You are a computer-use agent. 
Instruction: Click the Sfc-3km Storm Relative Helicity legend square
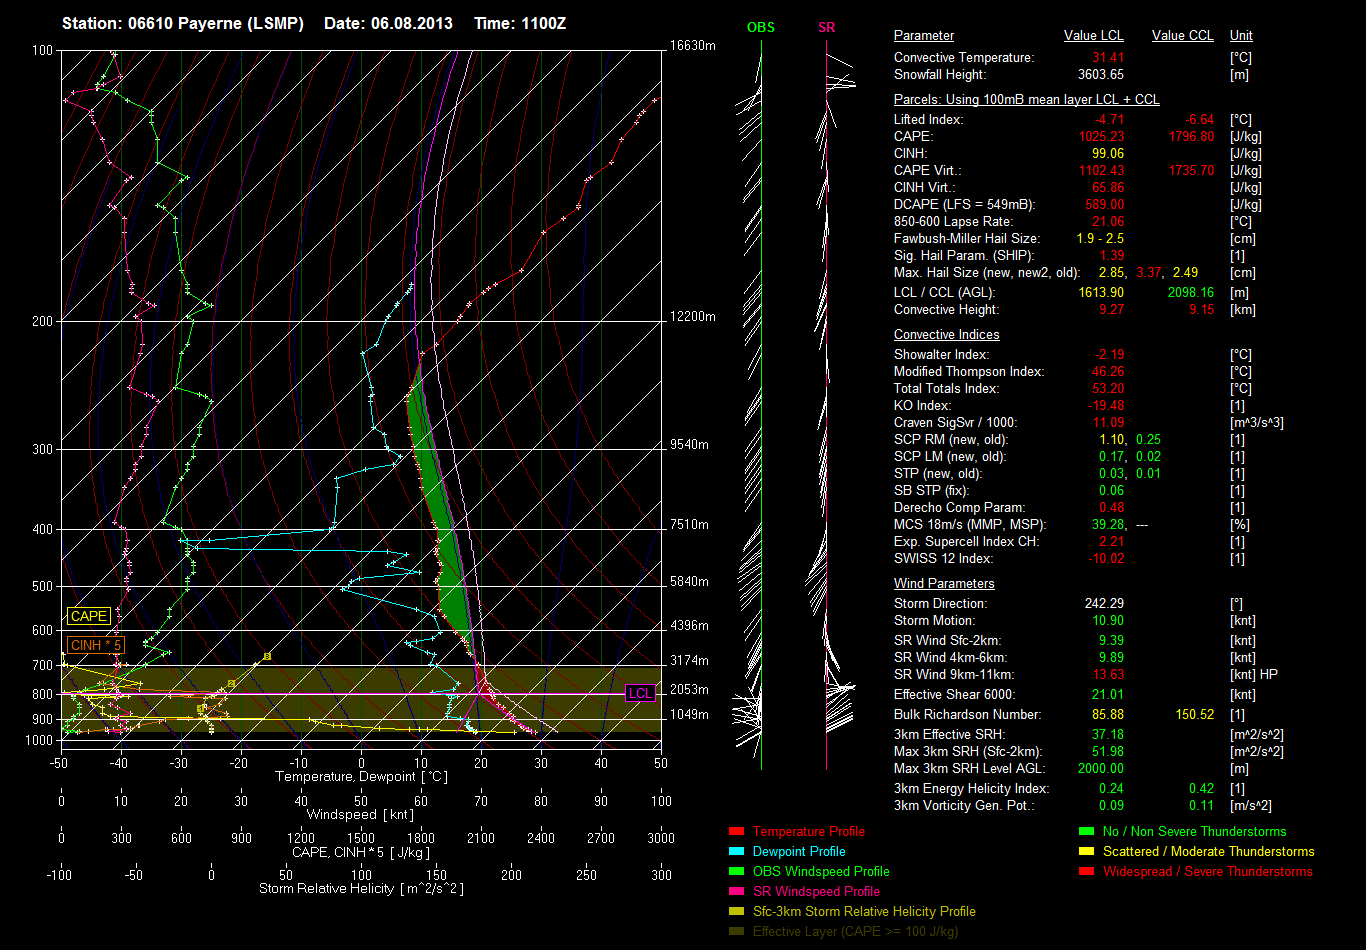tap(737, 911)
